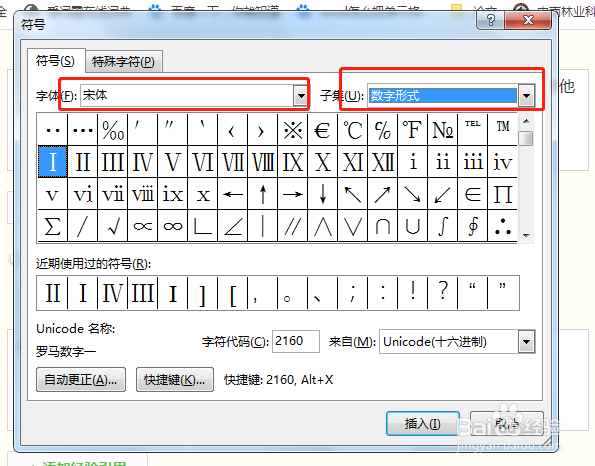Click the 数字形式 subset field text
595x466 pixels.
pos(395,96)
